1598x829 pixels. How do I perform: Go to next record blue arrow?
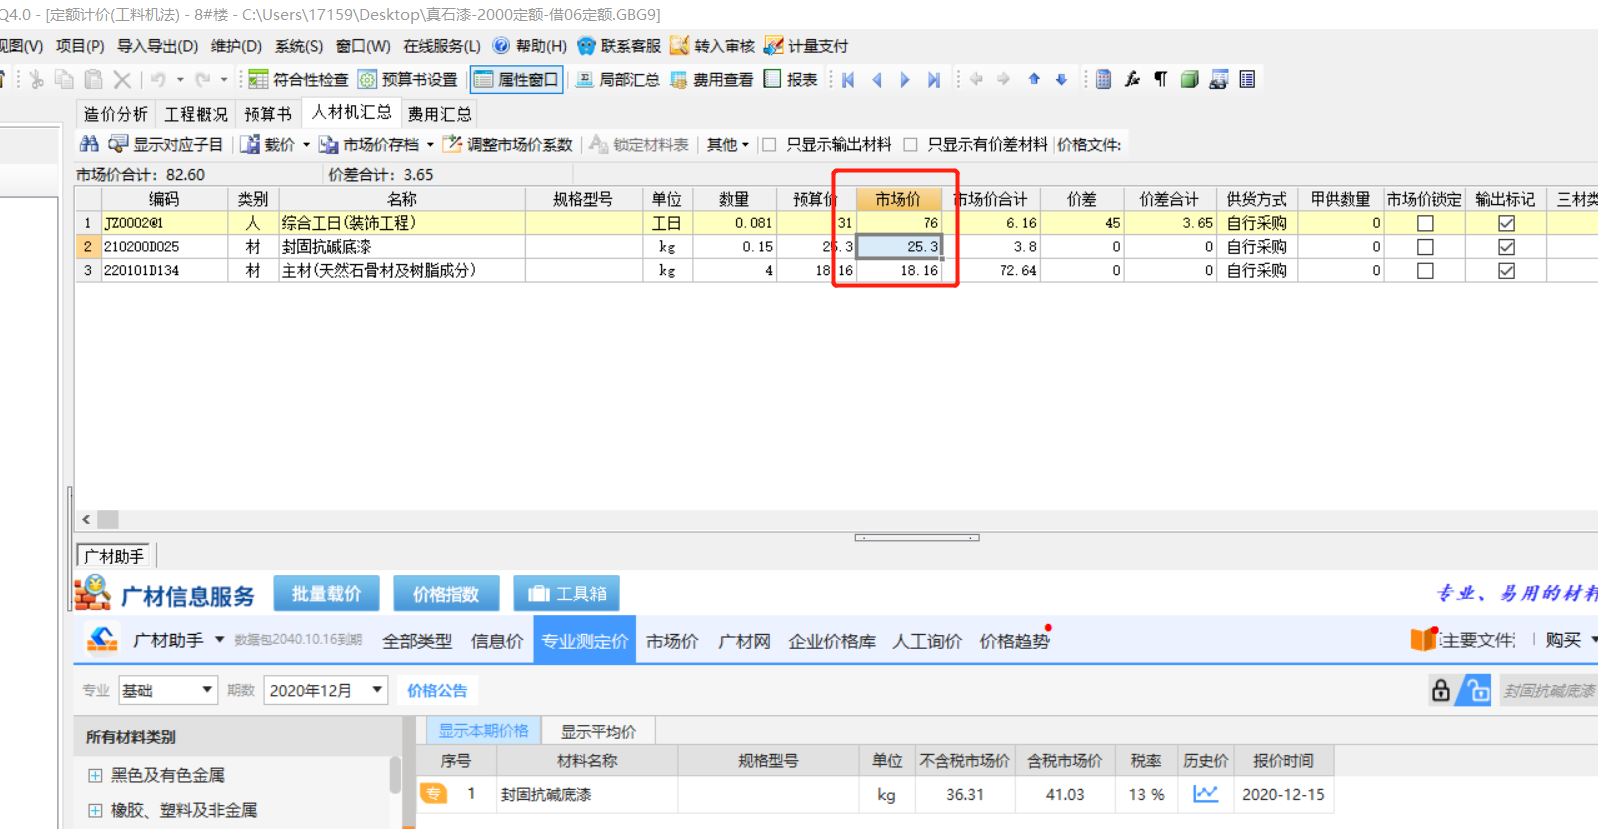click(x=905, y=79)
